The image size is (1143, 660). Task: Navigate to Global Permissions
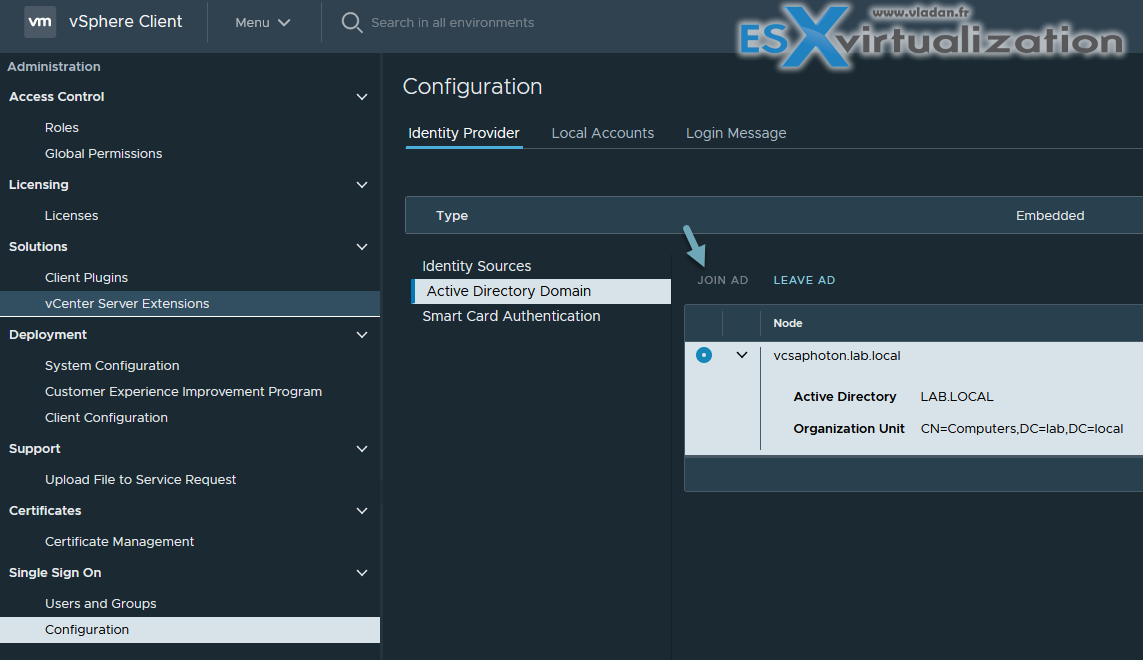103,154
